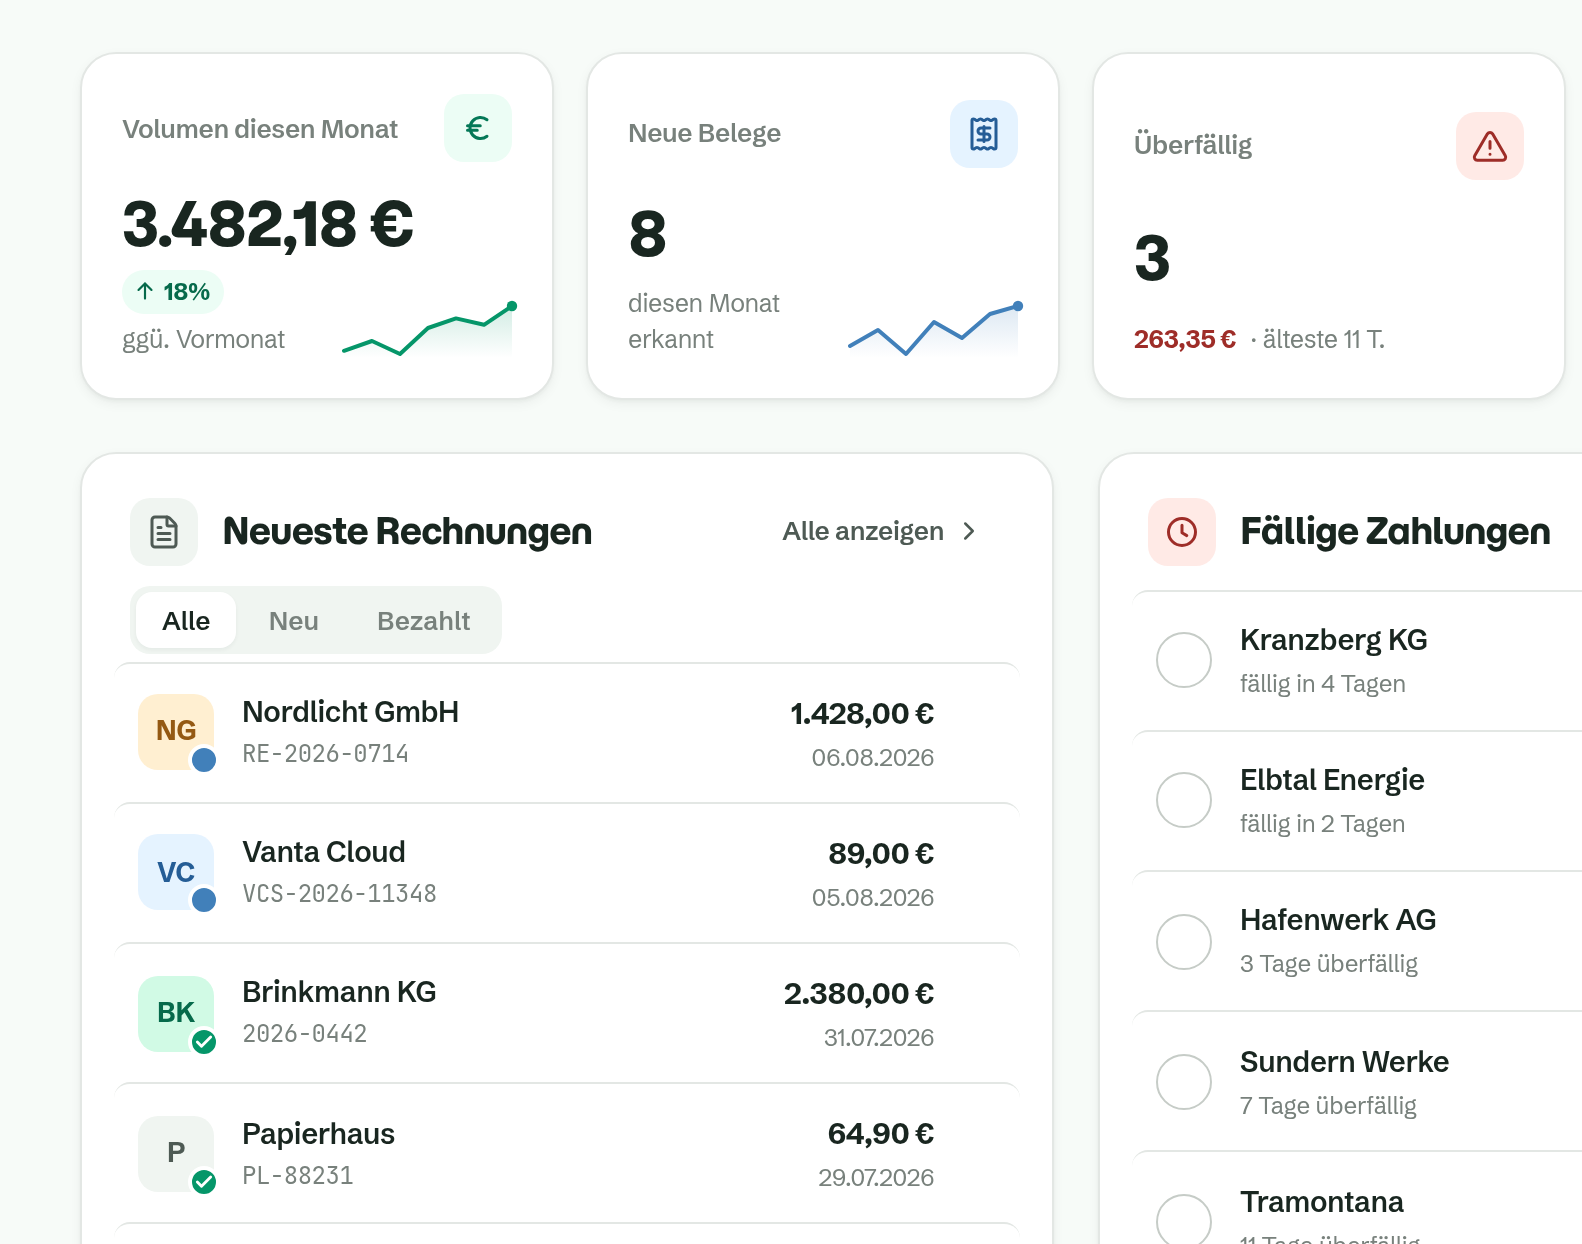Click invoice number 2026-0442
Image resolution: width=1582 pixels, height=1244 pixels.
coord(305,1034)
